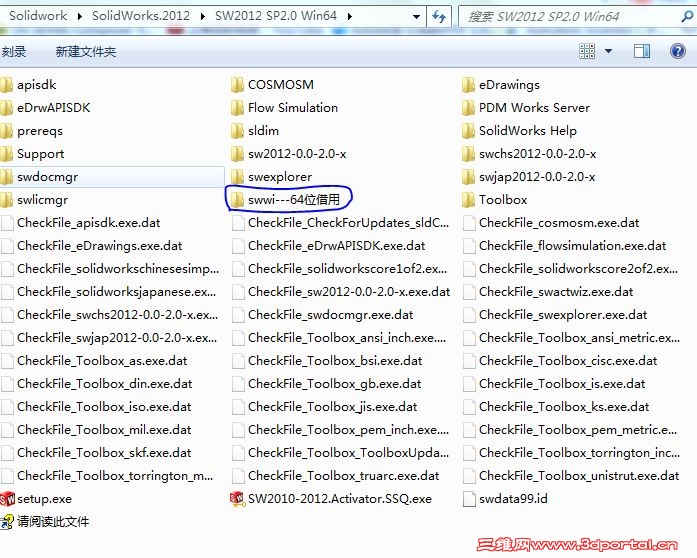This screenshot has height=558, width=697.
Task: Select CheckFile_sw2012-0.0-2.0-x.exe.dat
Action: [x=341, y=292]
